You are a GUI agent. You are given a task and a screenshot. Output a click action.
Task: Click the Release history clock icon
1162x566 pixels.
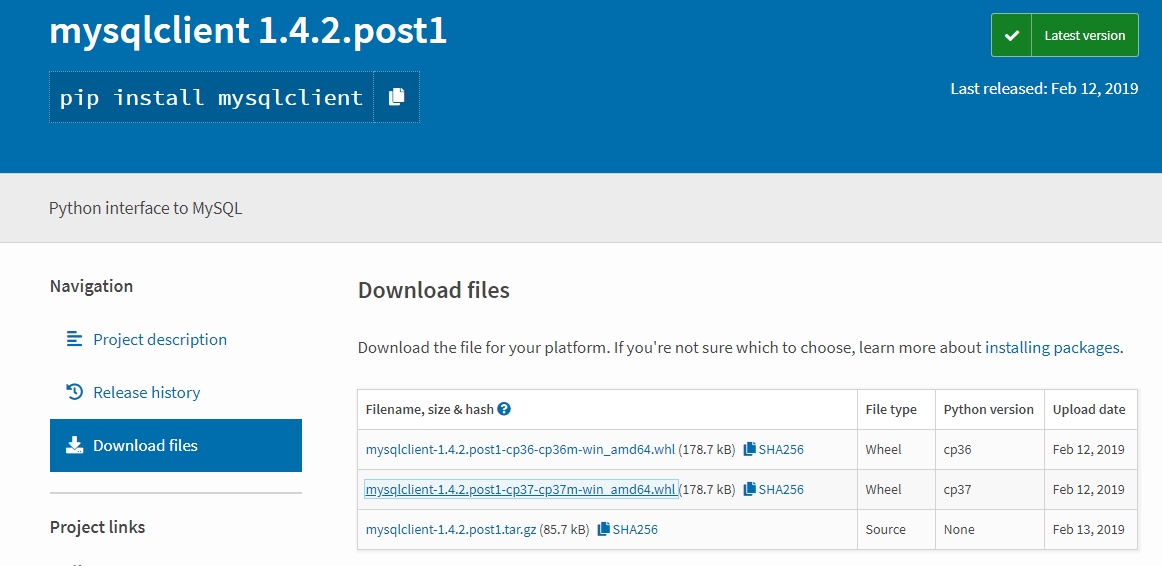coord(75,392)
